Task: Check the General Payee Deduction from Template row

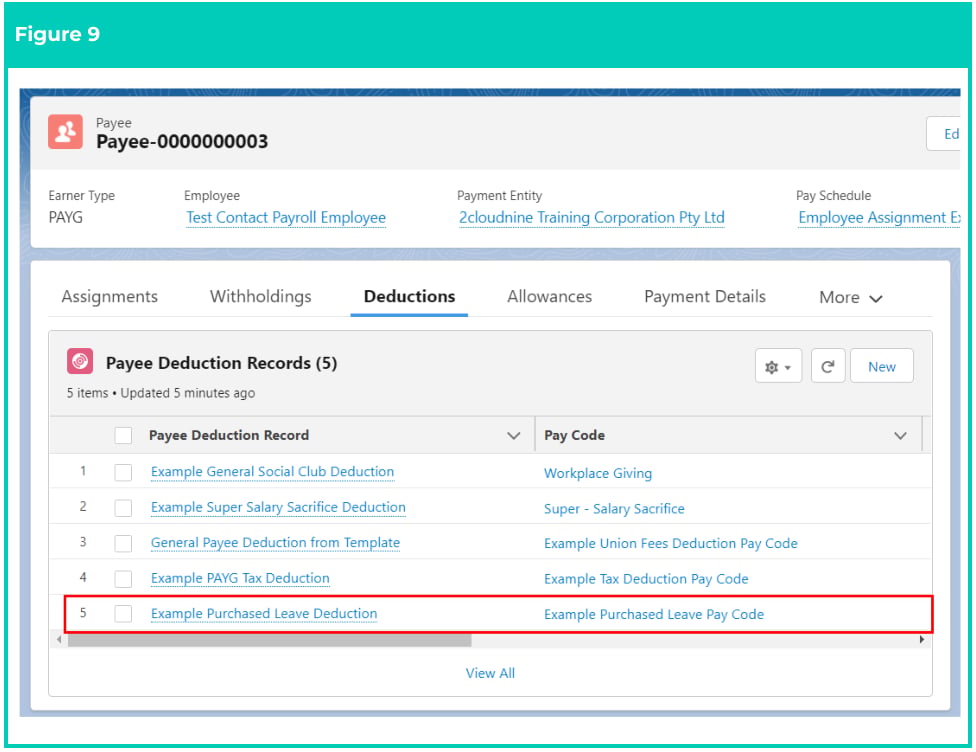Action: [x=123, y=543]
